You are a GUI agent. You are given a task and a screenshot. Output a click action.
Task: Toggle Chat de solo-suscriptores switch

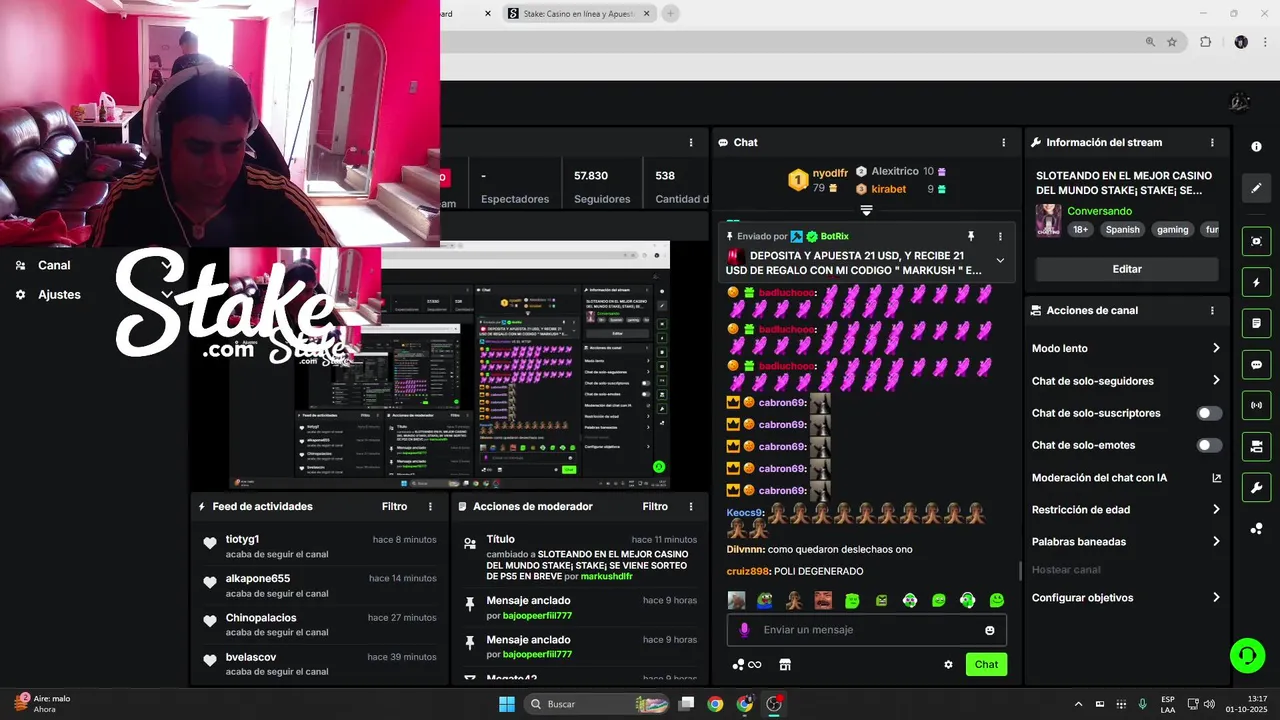(x=1210, y=413)
